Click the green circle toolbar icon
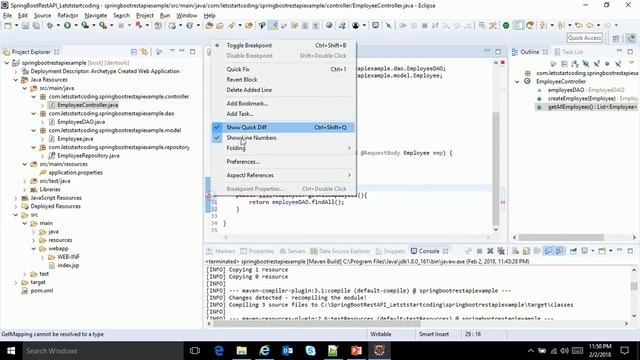The width and height of the screenshot is (640, 360). coord(506,26)
